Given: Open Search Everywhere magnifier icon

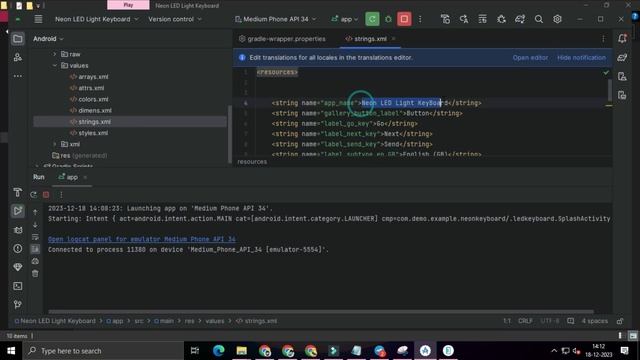Looking at the screenshot, I should [539, 19].
